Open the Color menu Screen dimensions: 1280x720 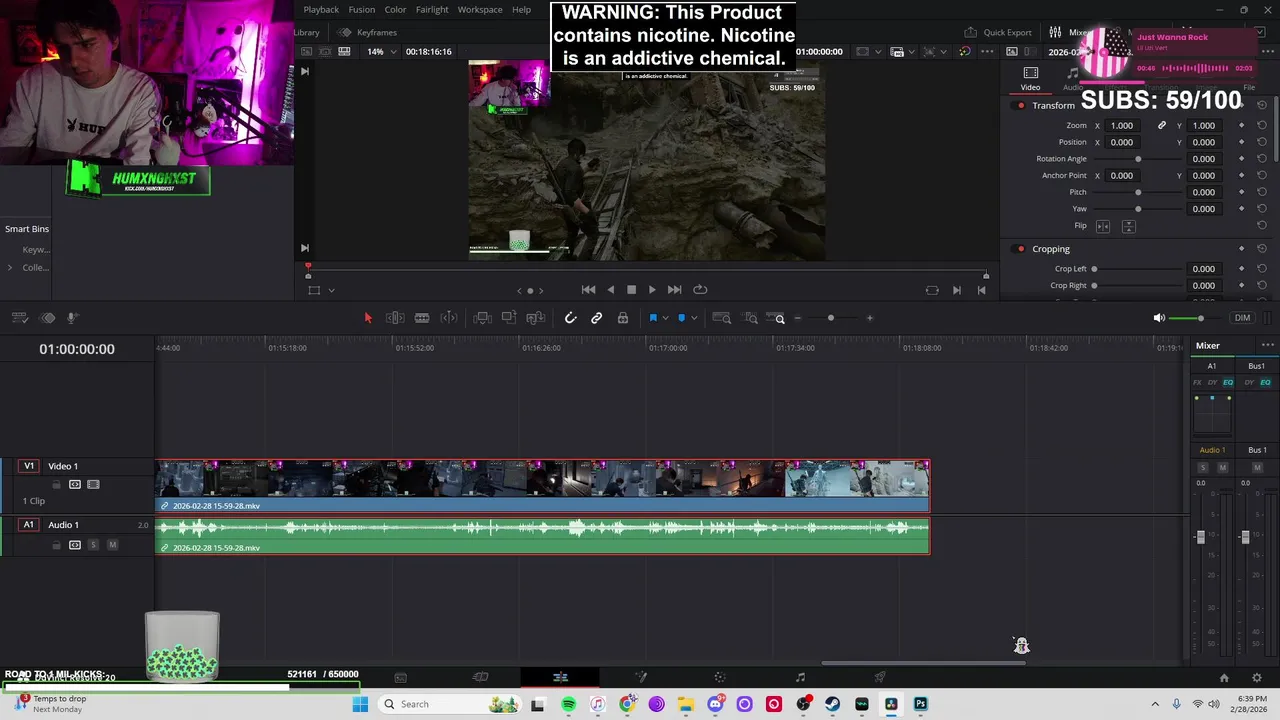point(395,9)
